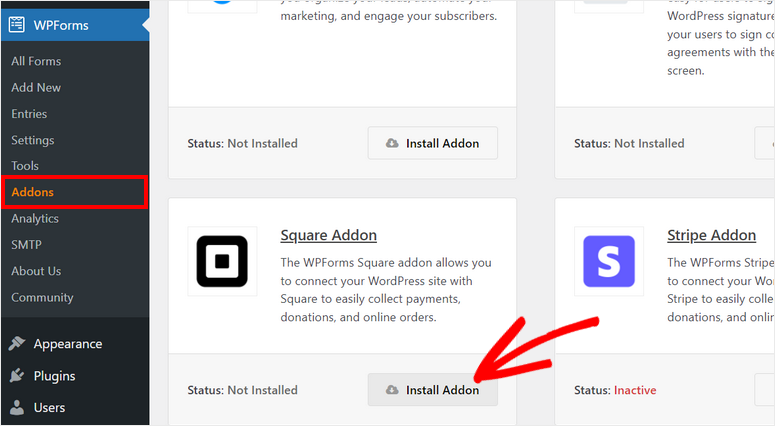The height and width of the screenshot is (426, 775).
Task: Open the Community menu item
Action: tap(42, 298)
